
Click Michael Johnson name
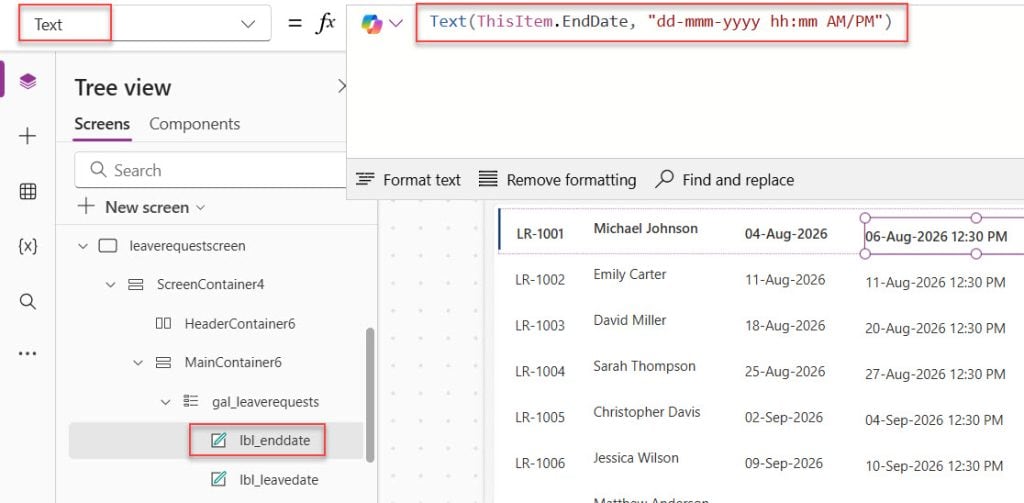tap(645, 228)
